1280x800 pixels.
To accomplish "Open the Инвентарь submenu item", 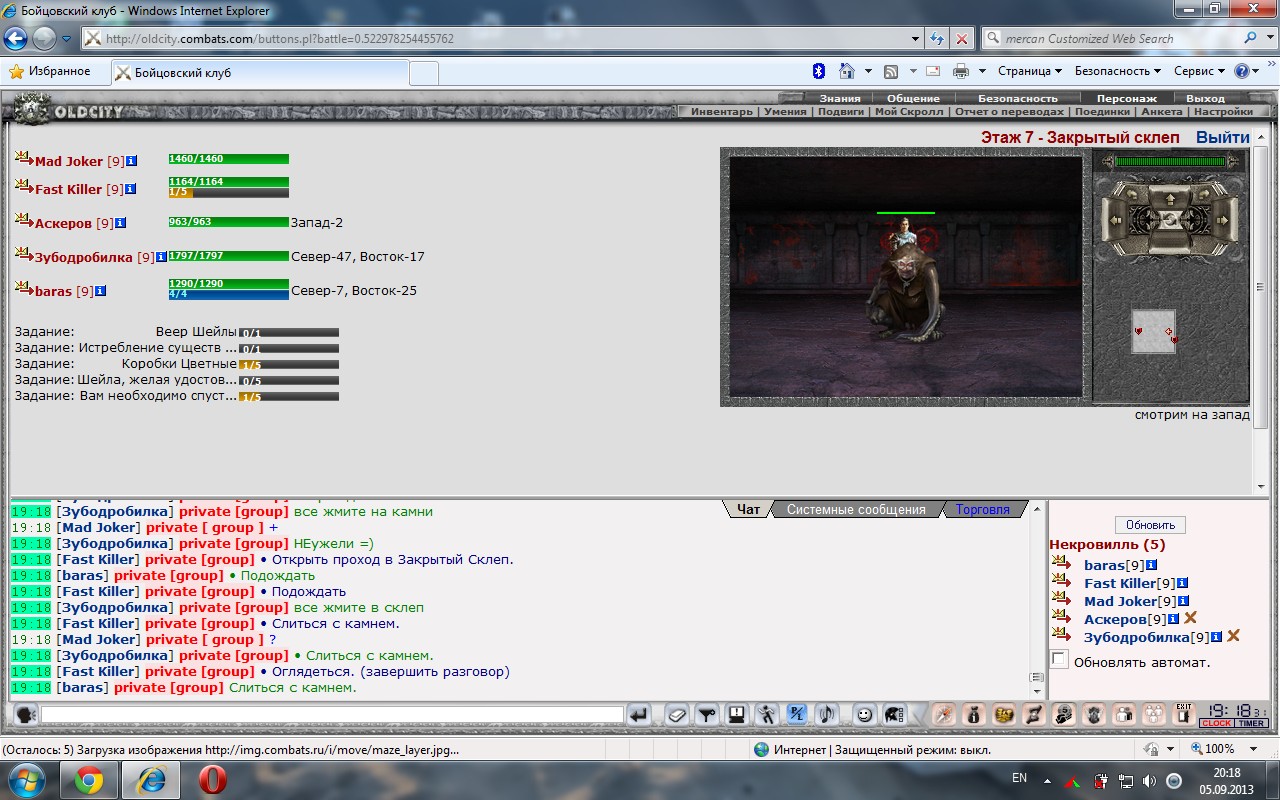I will tap(721, 111).
